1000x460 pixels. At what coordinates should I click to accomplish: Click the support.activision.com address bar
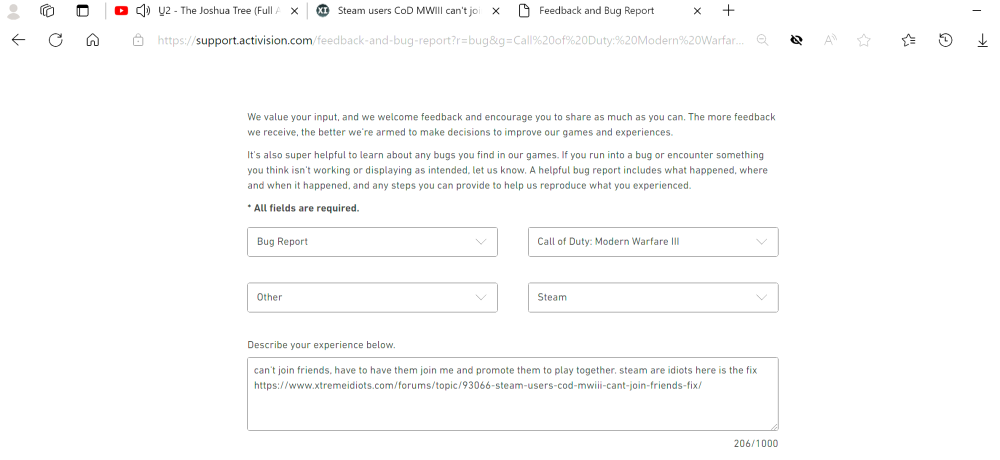450,40
